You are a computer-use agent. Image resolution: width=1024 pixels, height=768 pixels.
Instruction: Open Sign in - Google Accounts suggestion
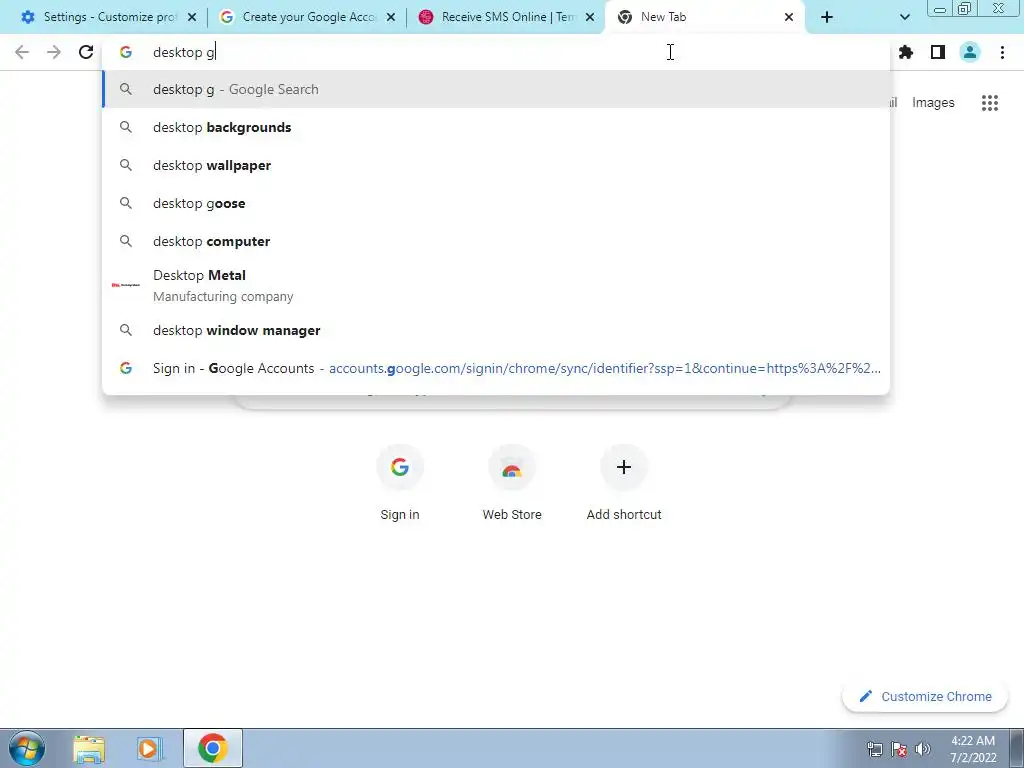coord(496,368)
